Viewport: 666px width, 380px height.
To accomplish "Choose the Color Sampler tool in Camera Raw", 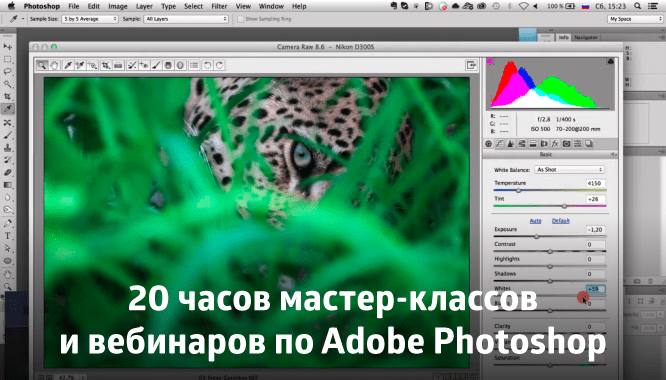I will 80,65.
